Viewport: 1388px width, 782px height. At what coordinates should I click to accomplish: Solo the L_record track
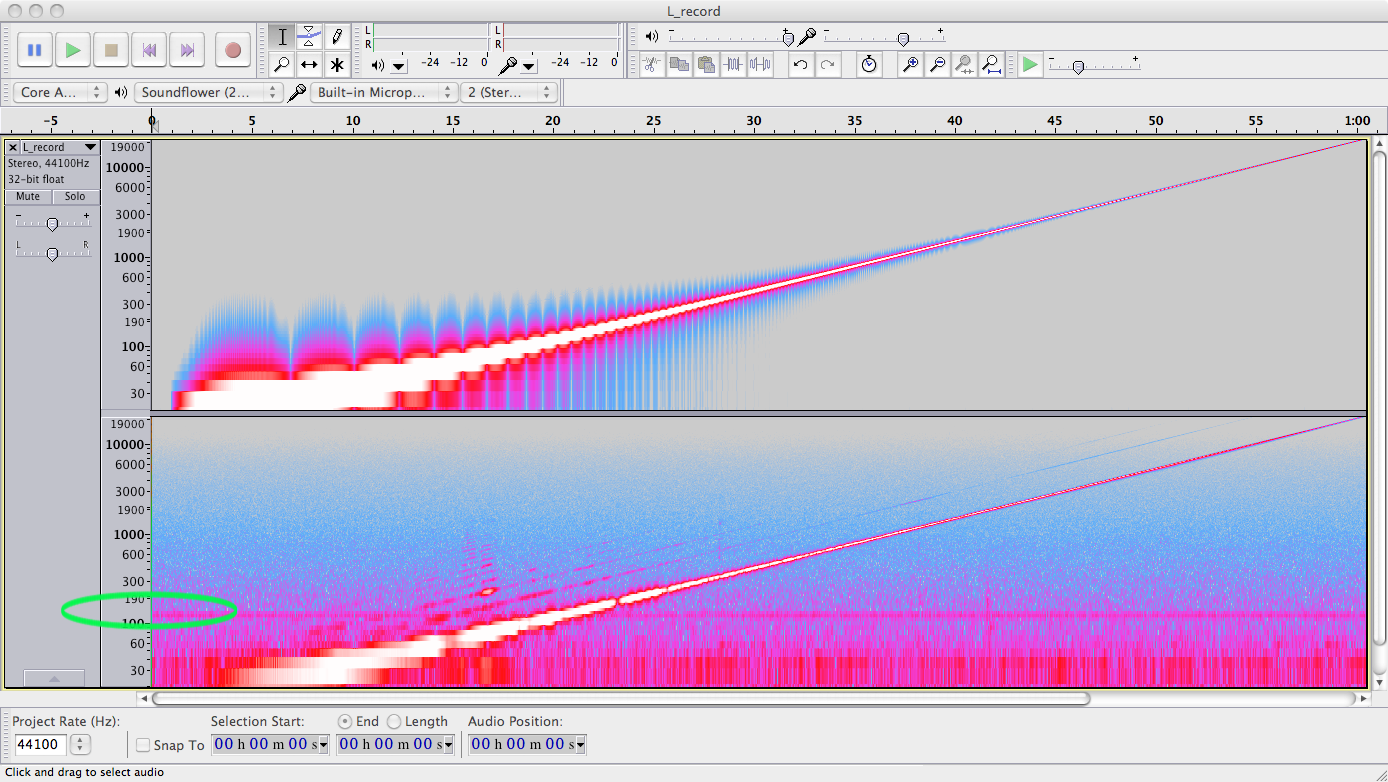tap(75, 197)
